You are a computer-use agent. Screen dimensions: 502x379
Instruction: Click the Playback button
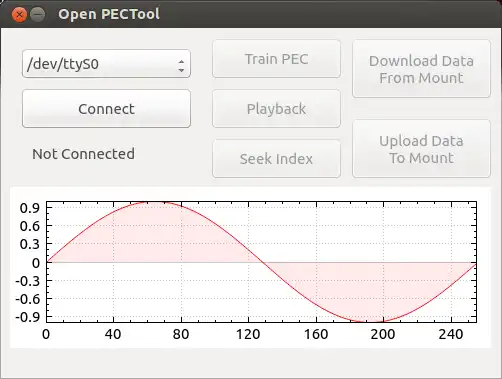[x=276, y=109]
